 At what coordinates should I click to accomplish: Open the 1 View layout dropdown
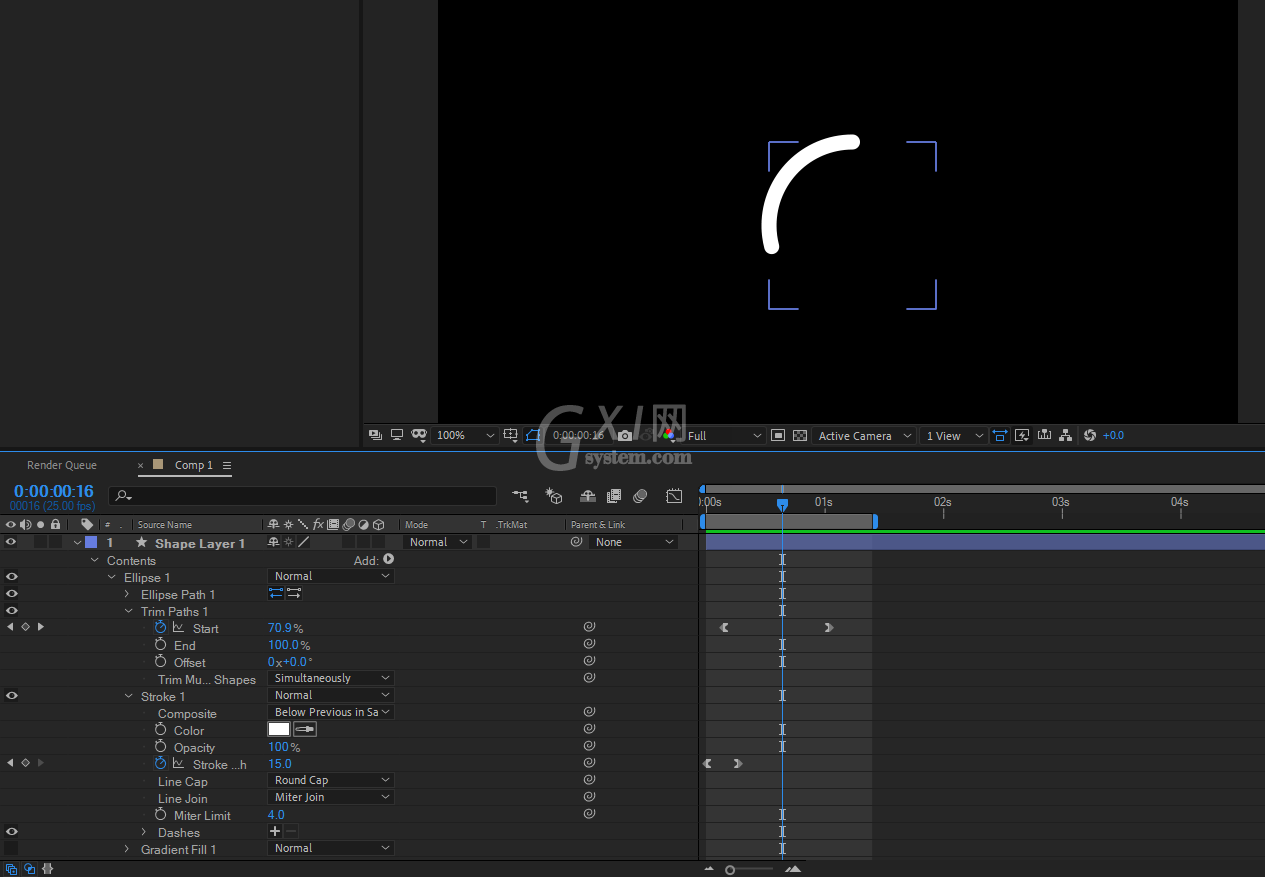pyautogui.click(x=955, y=435)
